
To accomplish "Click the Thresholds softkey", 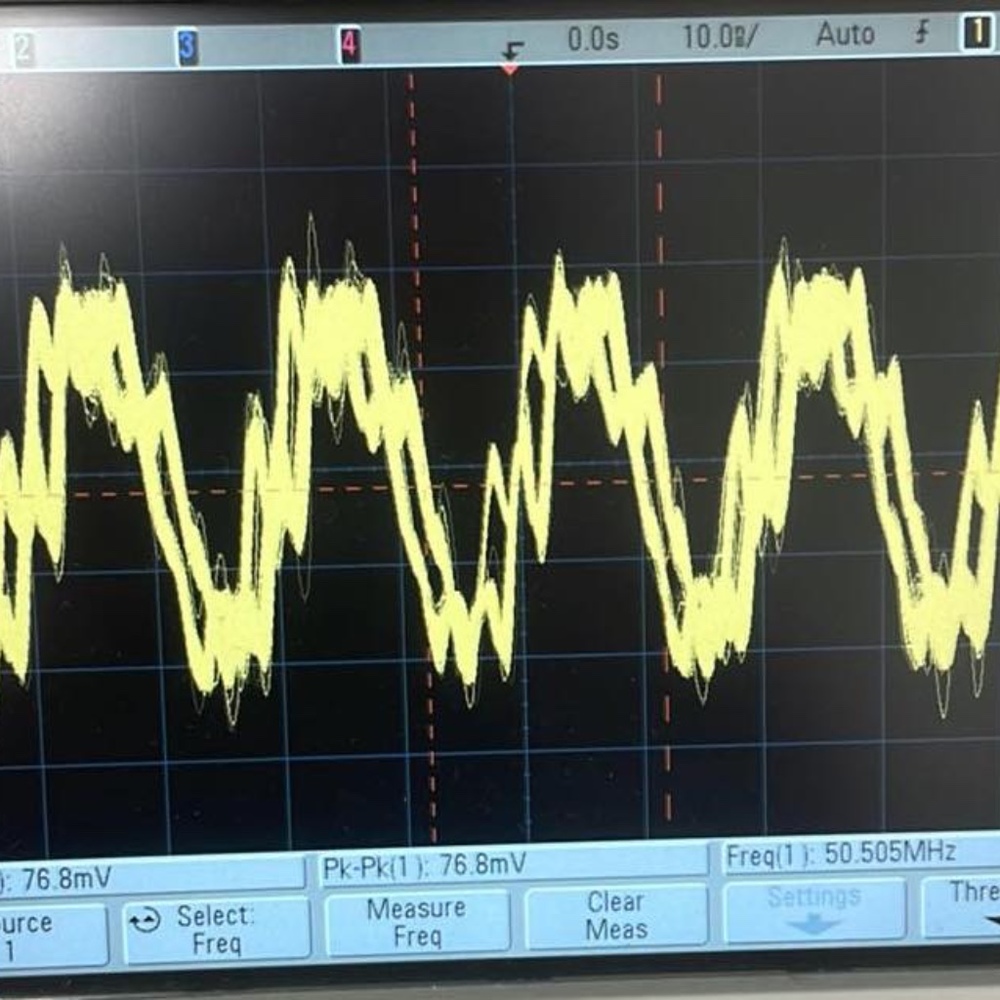I will coord(962,906).
